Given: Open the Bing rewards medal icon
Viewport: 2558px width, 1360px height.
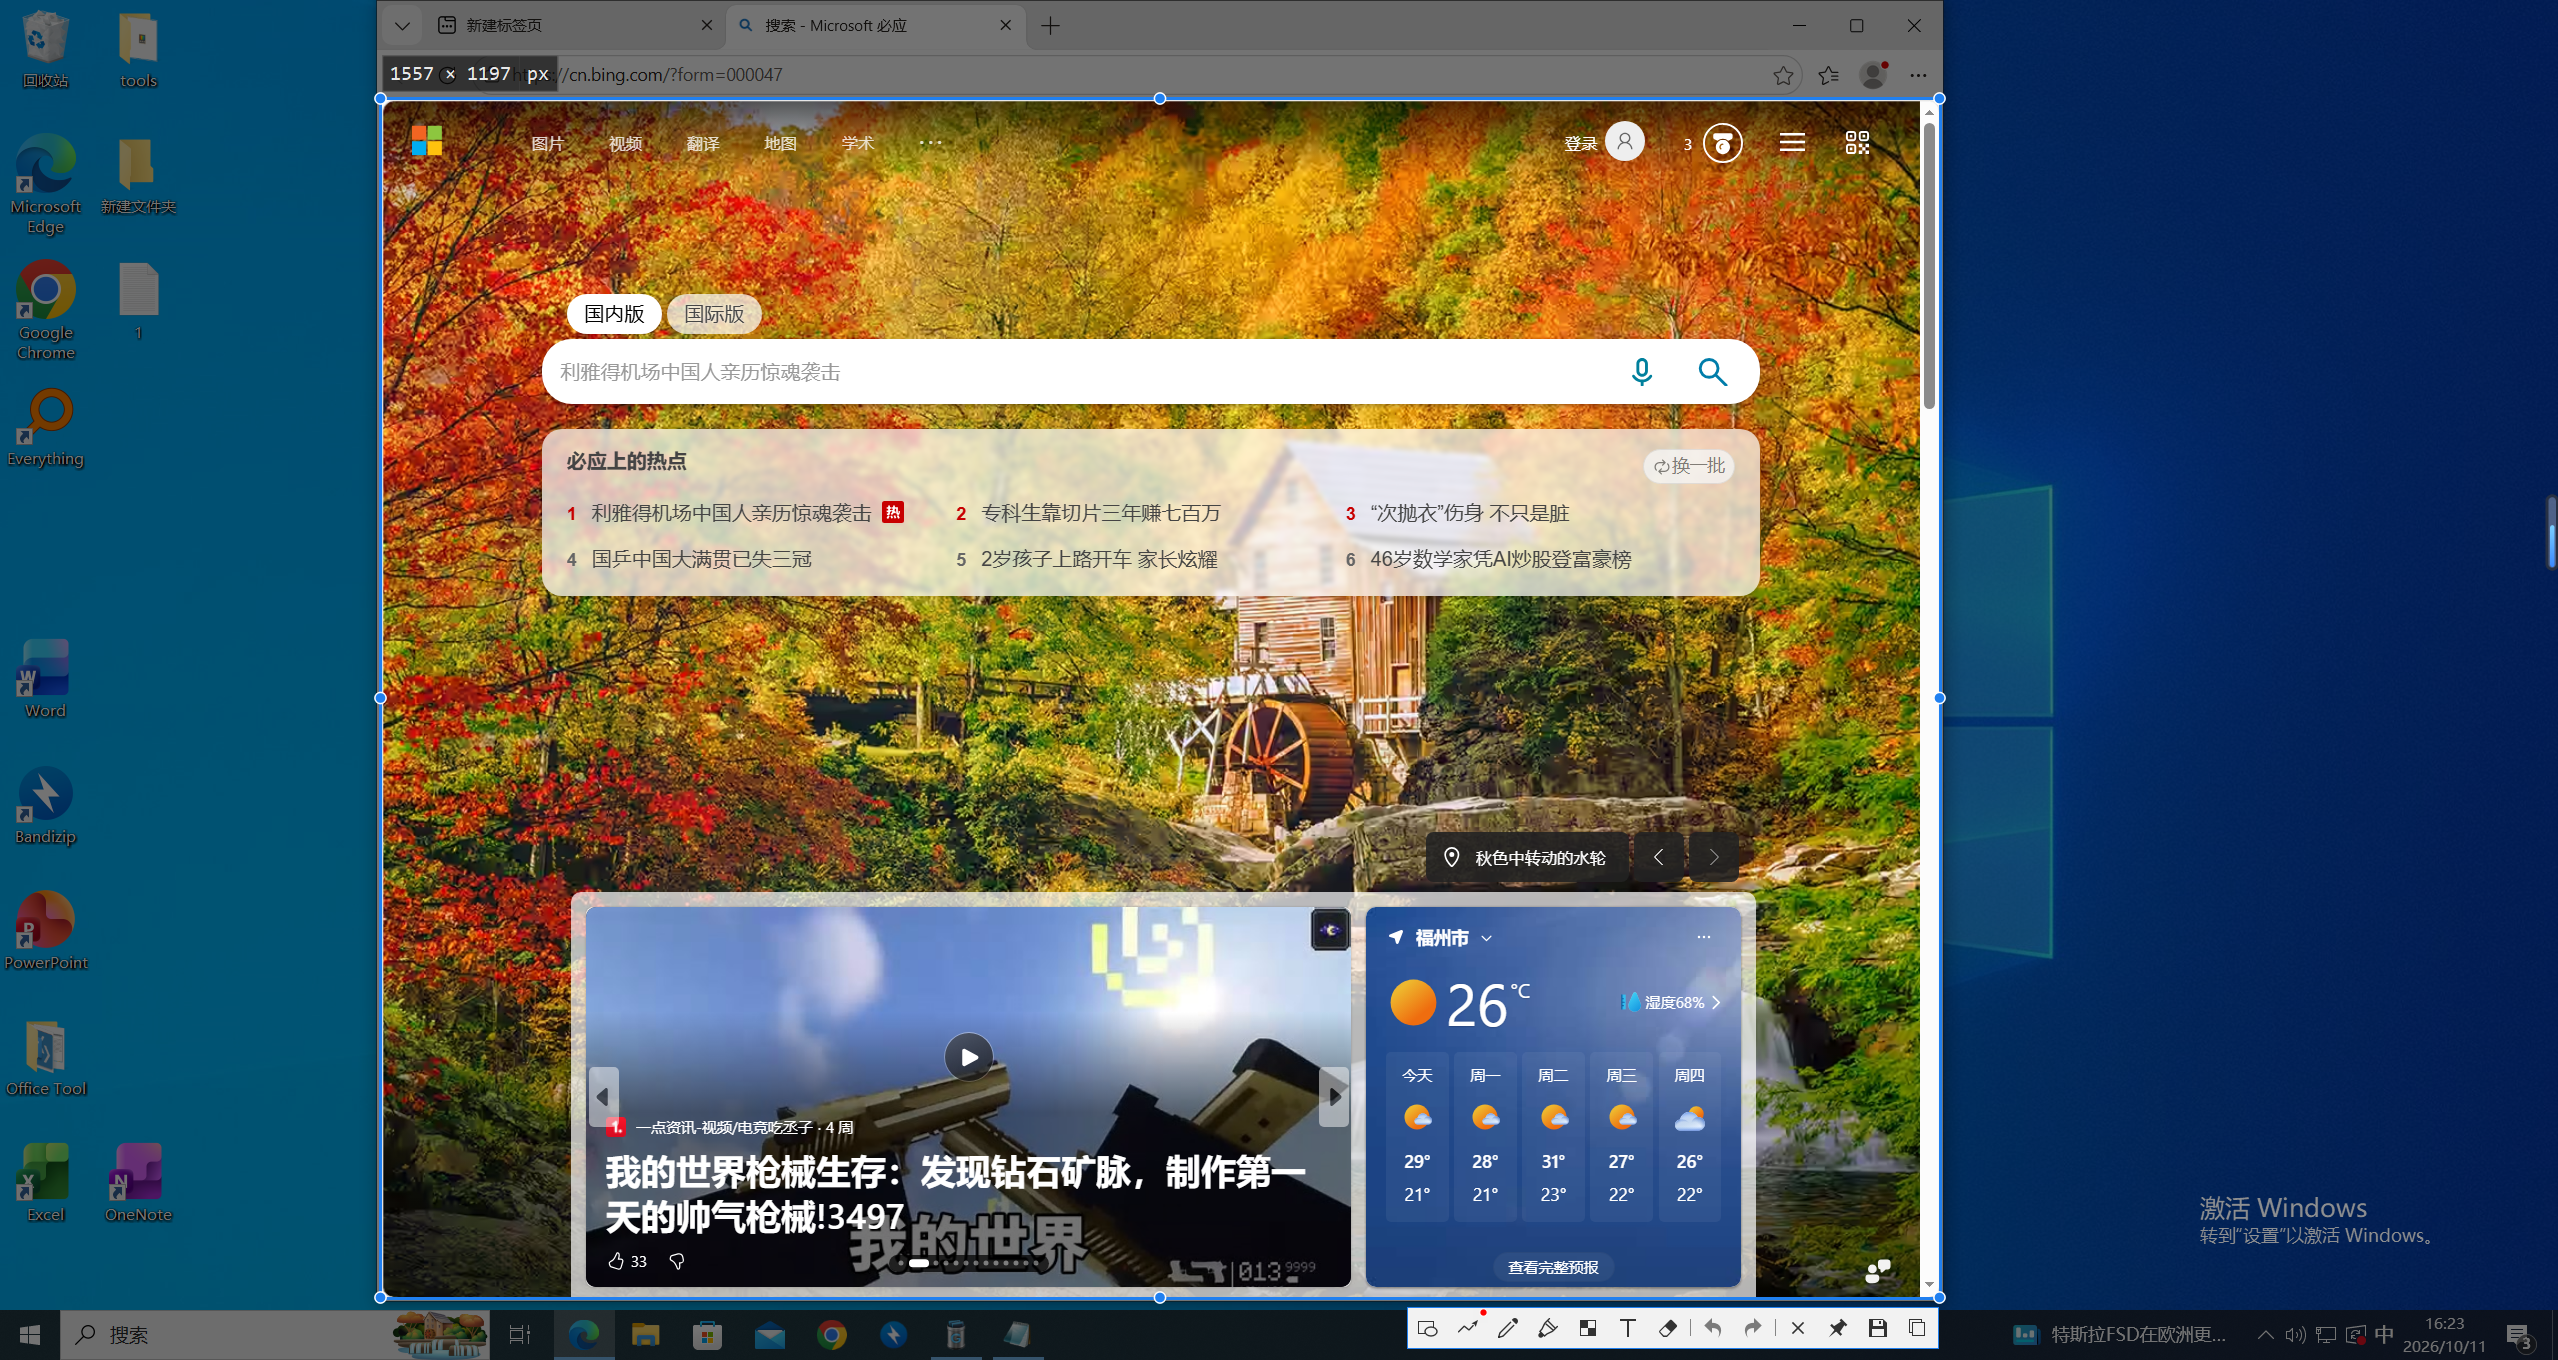Looking at the screenshot, I should coord(1722,143).
